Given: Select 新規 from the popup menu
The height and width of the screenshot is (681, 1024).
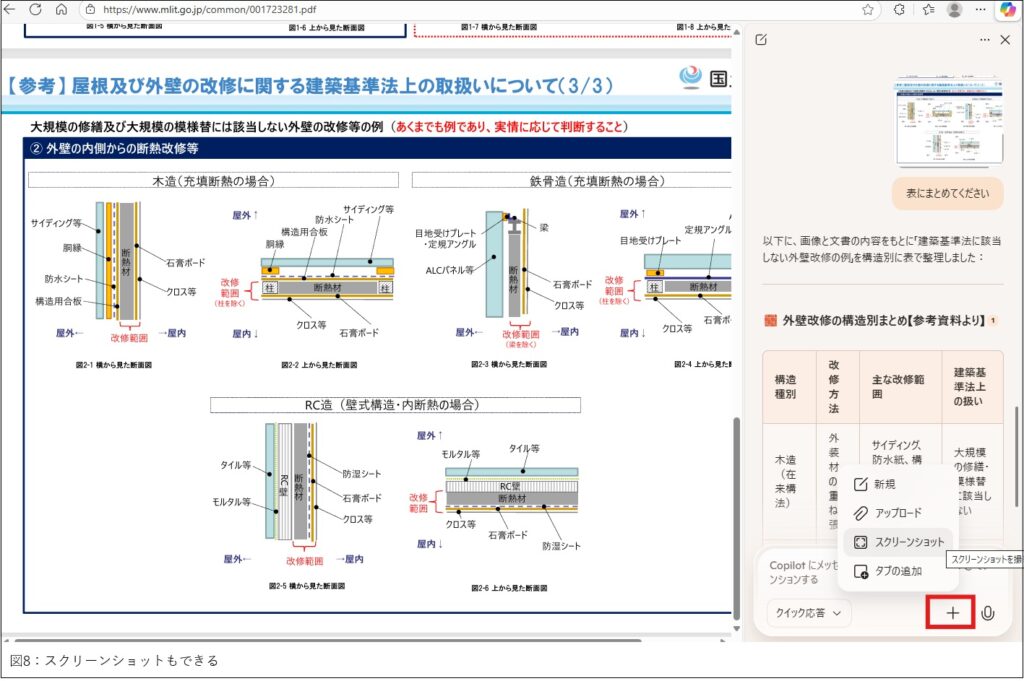Looking at the screenshot, I should [x=884, y=484].
